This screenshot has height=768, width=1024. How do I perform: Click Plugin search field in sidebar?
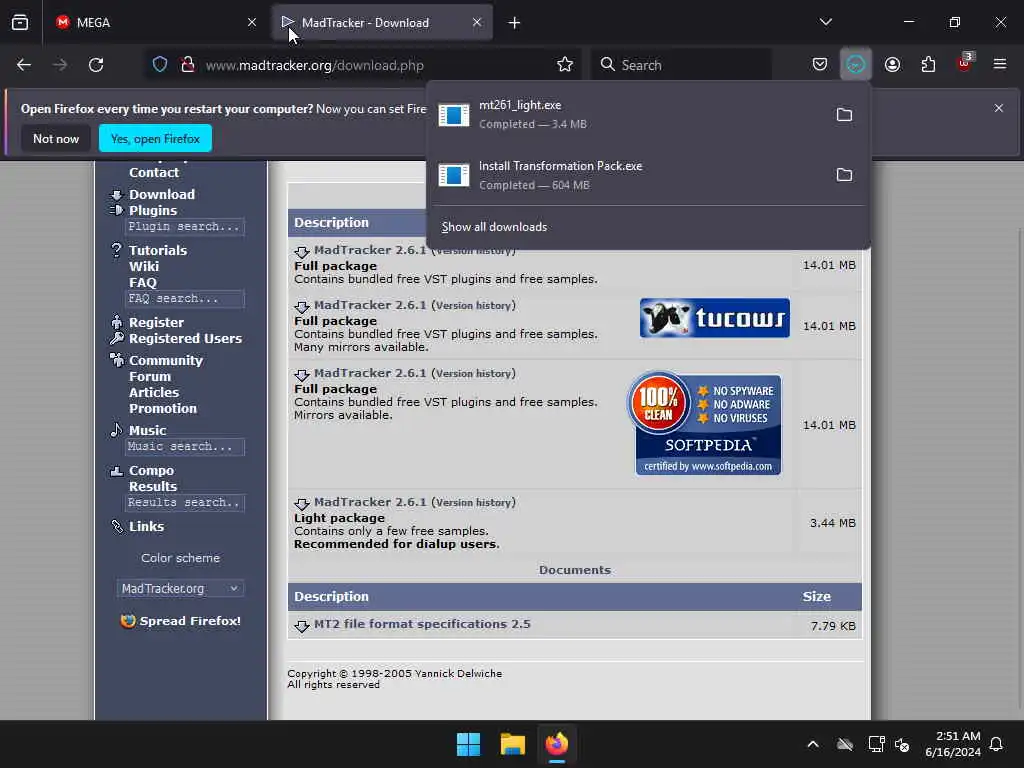[x=185, y=227]
